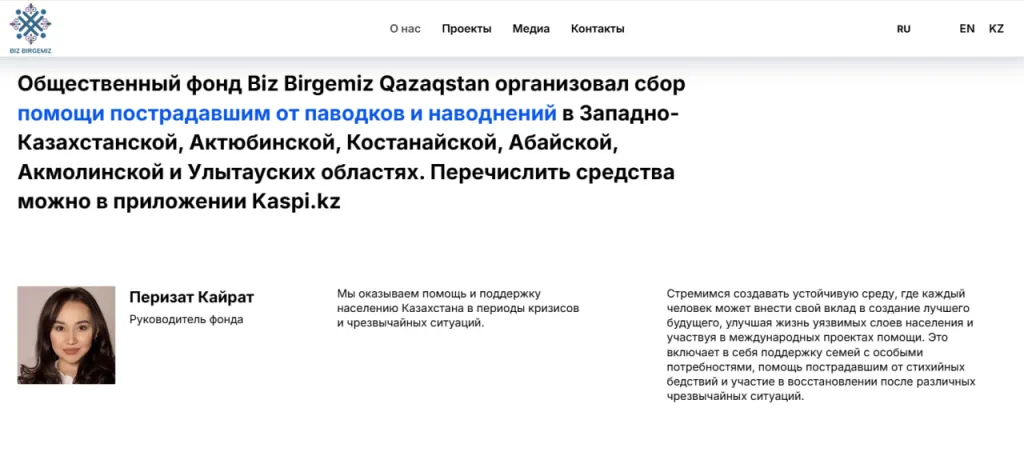Switch site language to EN
The height and width of the screenshot is (452, 1024).
tap(967, 29)
